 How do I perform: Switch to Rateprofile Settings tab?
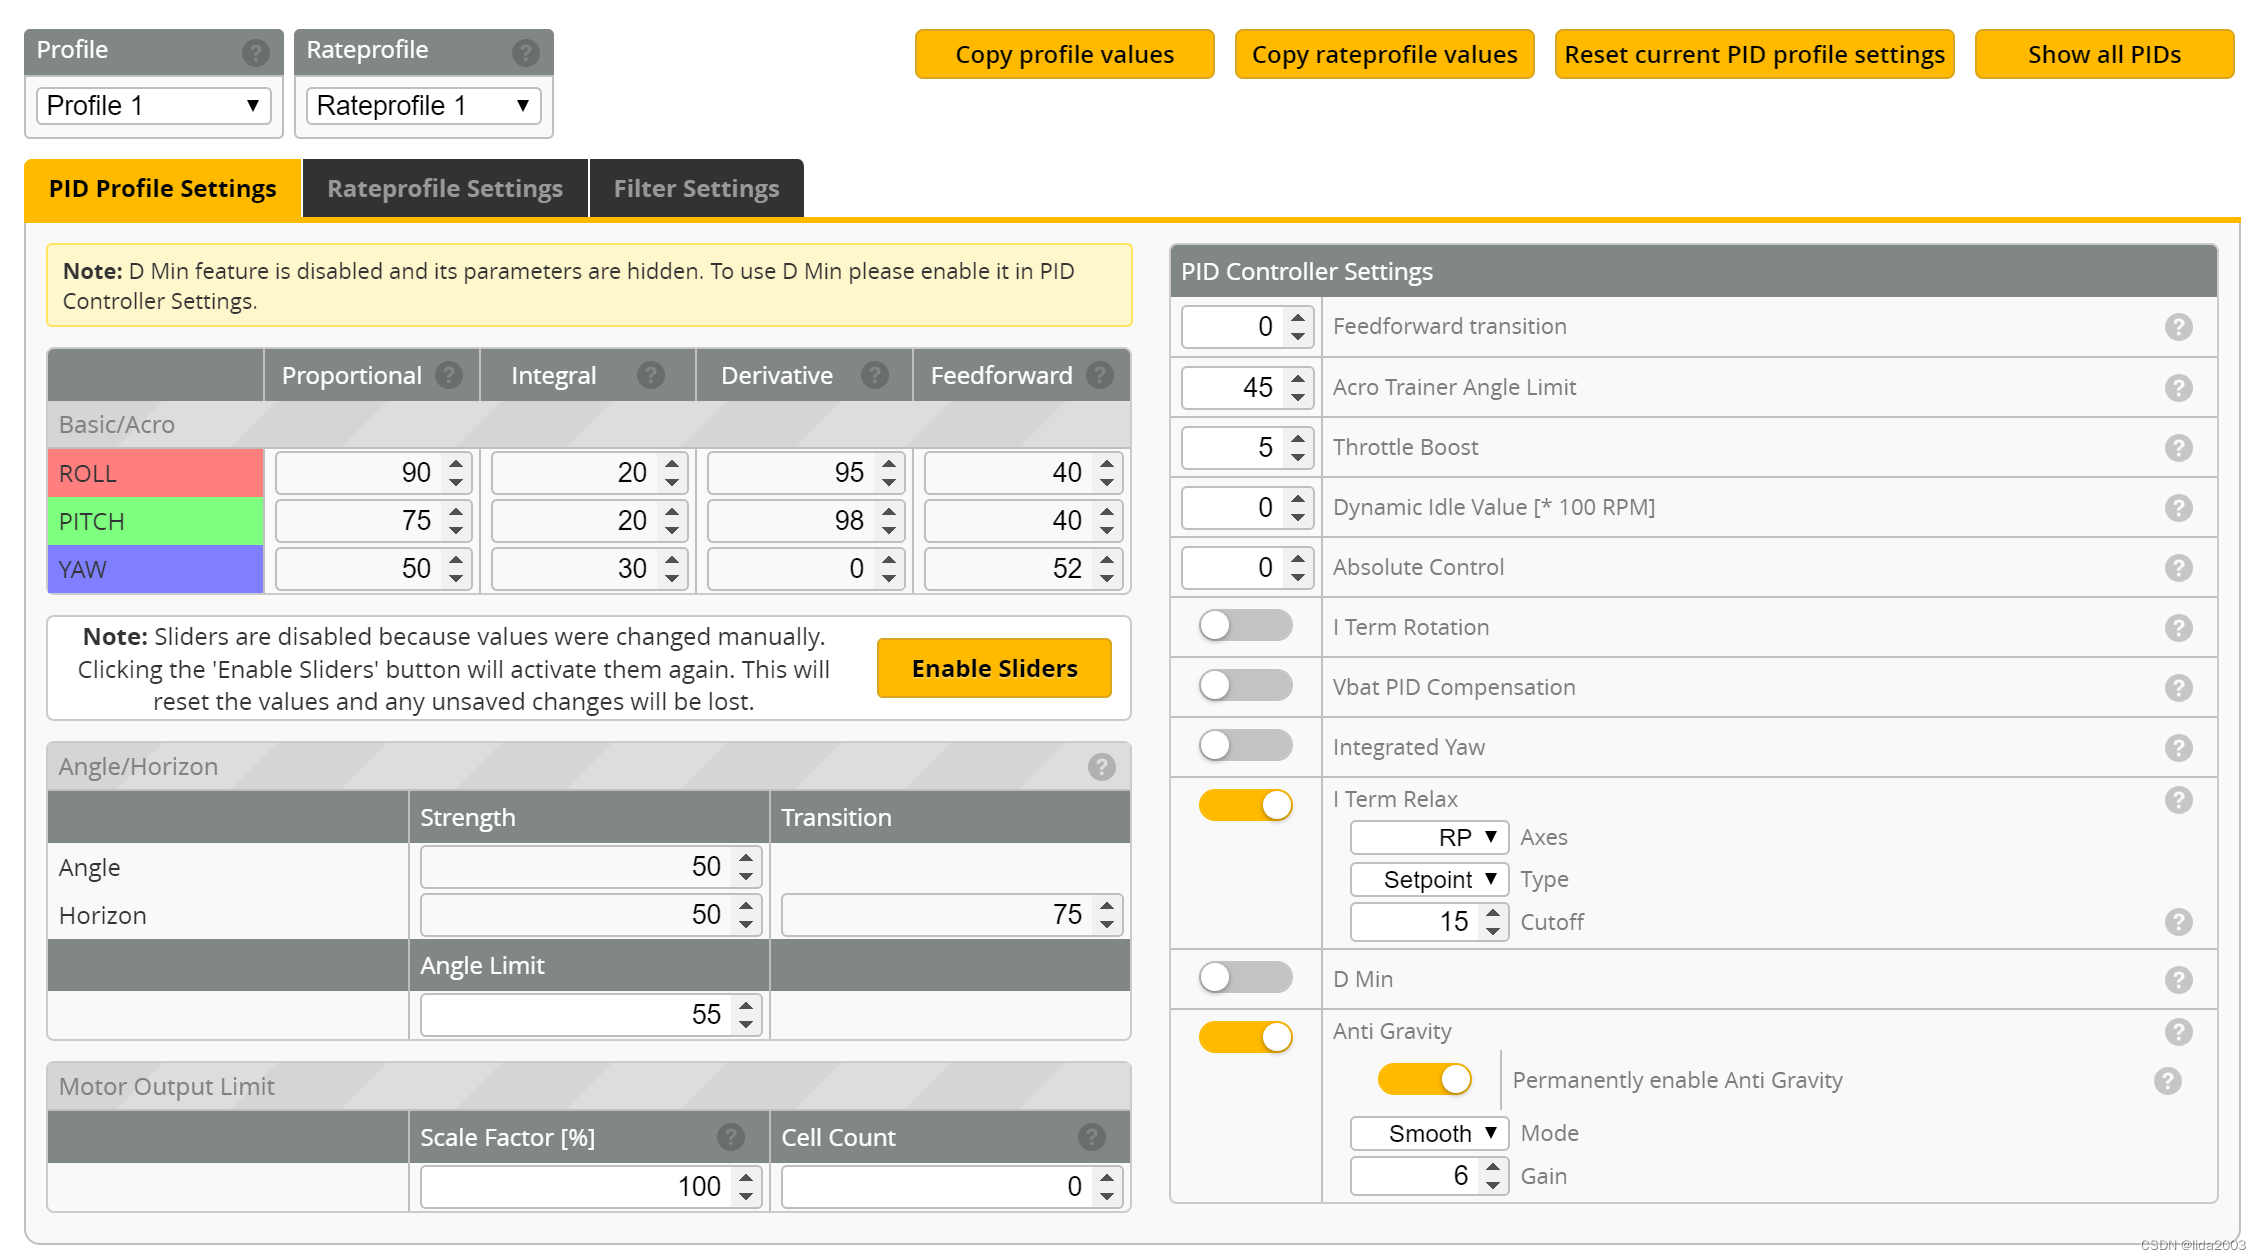(445, 189)
